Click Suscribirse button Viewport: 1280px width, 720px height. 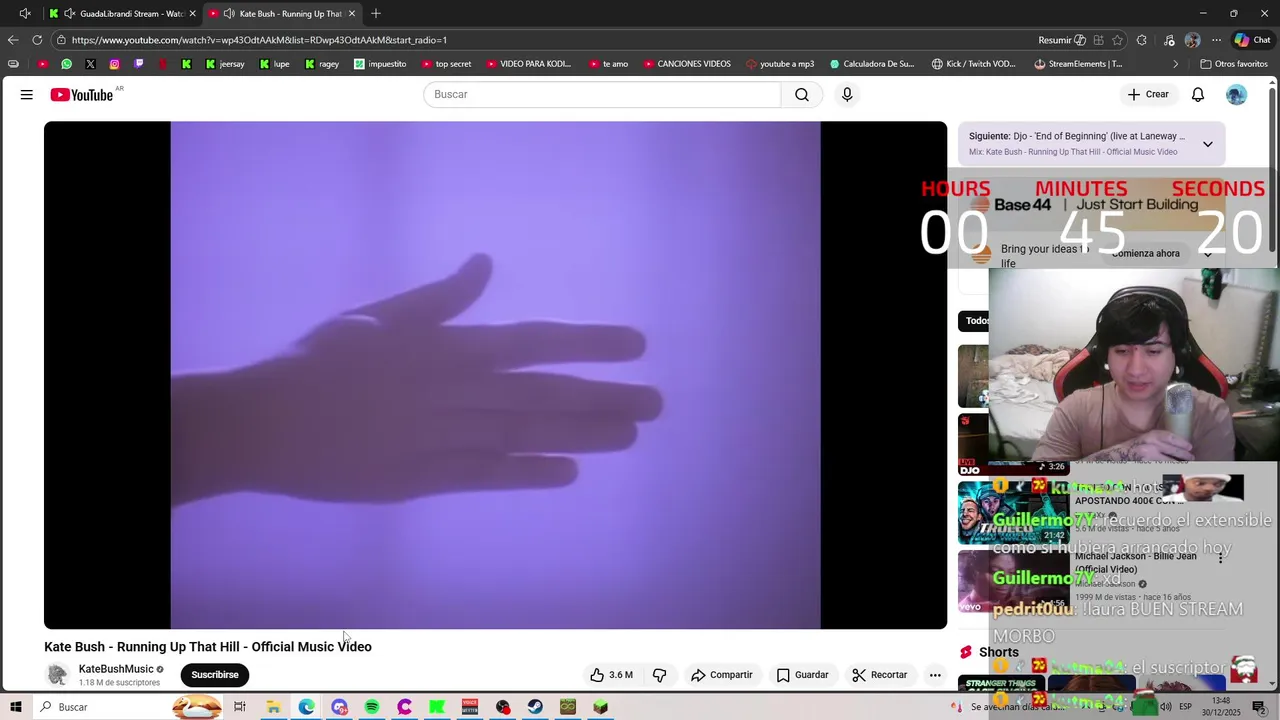click(x=215, y=675)
